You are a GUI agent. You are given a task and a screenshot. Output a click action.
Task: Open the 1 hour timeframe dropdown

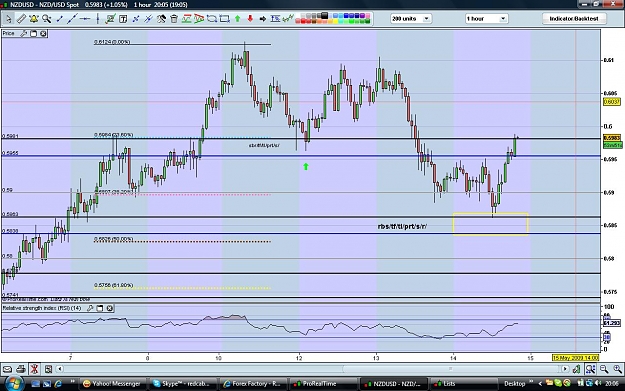pos(486,19)
